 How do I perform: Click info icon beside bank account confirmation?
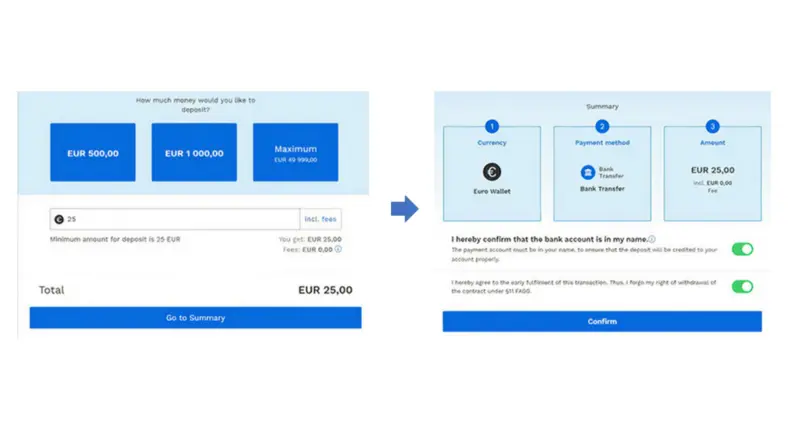[652, 239]
